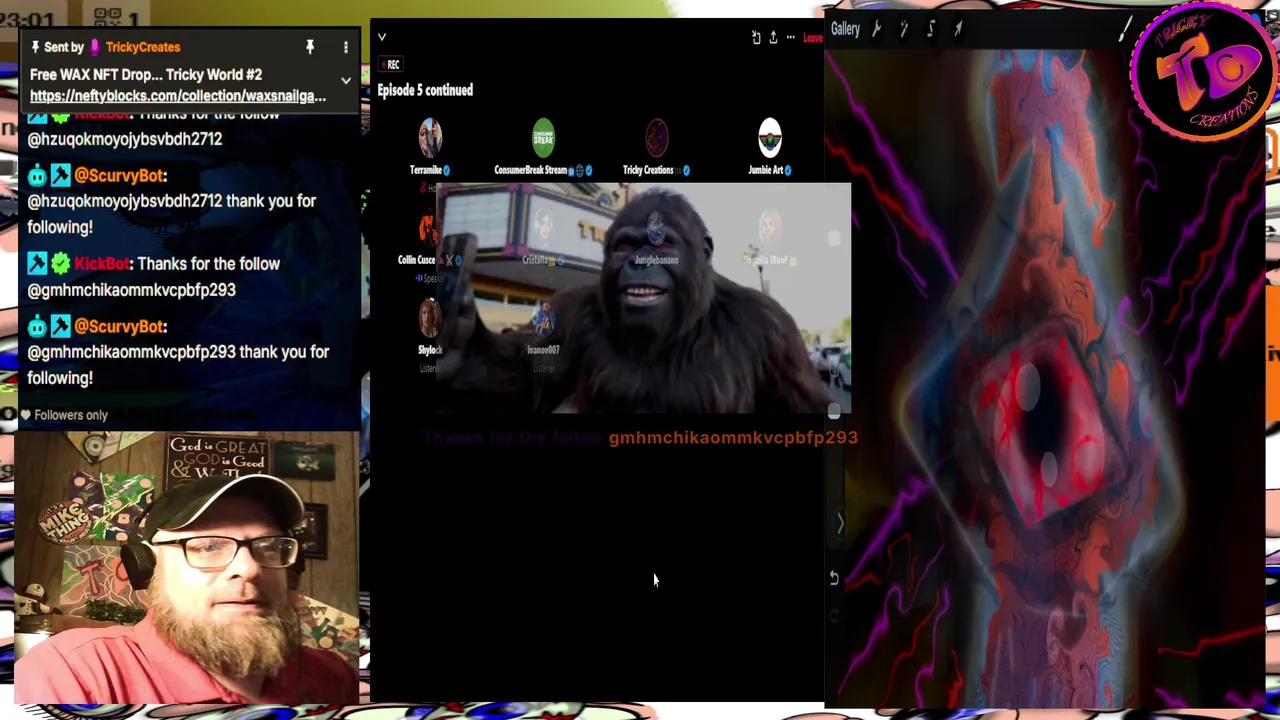Select the Selection S-shaped tool
This screenshot has height=720, width=1280.
(x=930, y=29)
